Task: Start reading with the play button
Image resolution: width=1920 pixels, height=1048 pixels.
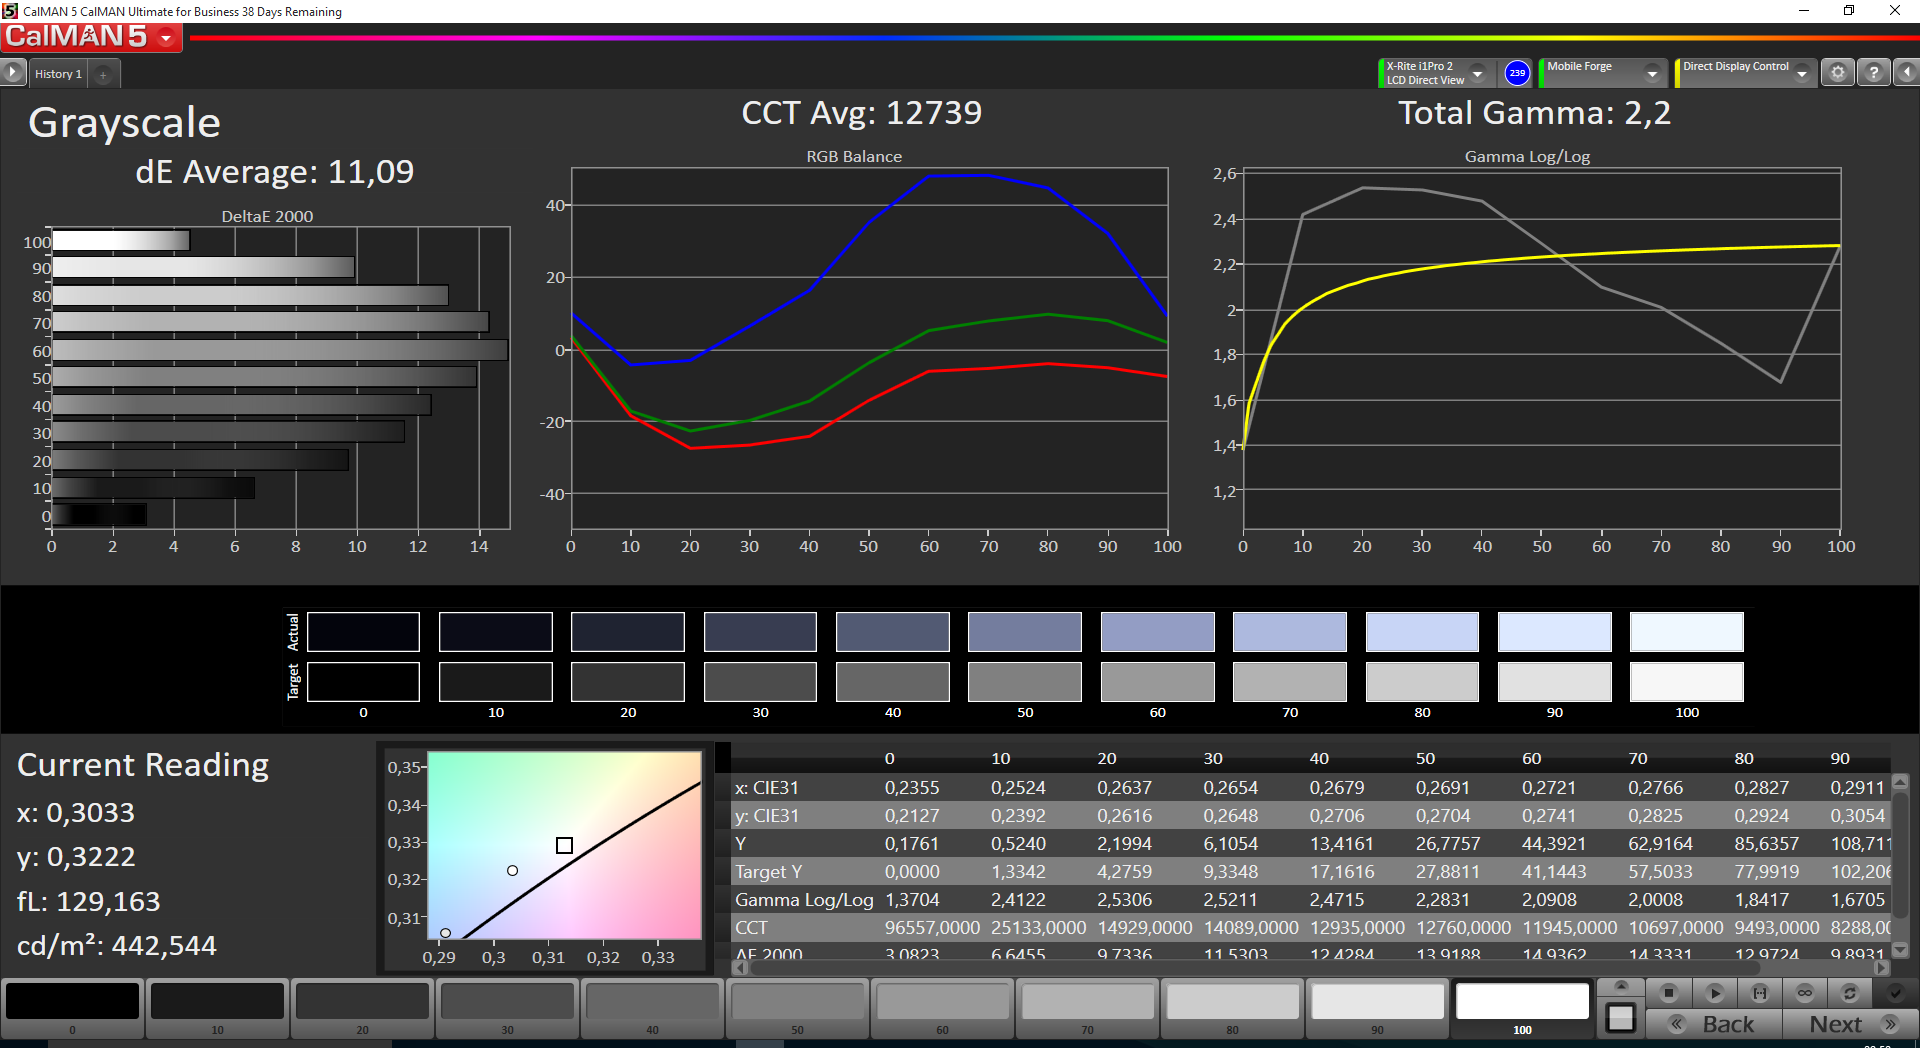Action: pyautogui.click(x=1714, y=993)
